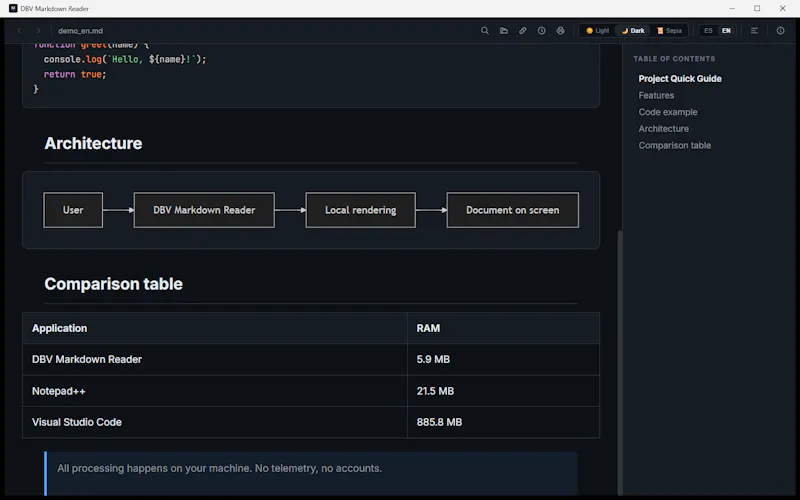Jump to Features in table of contents
800x500 pixels.
(656, 95)
